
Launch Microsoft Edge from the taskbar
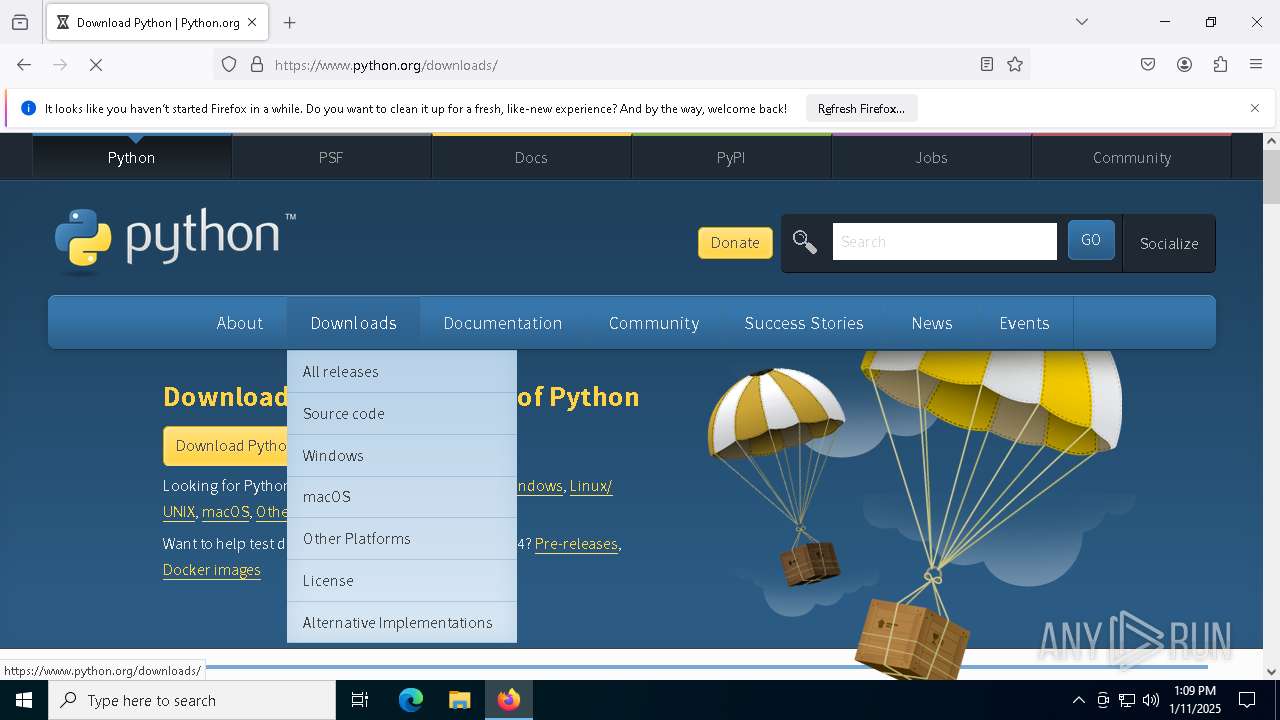click(411, 700)
